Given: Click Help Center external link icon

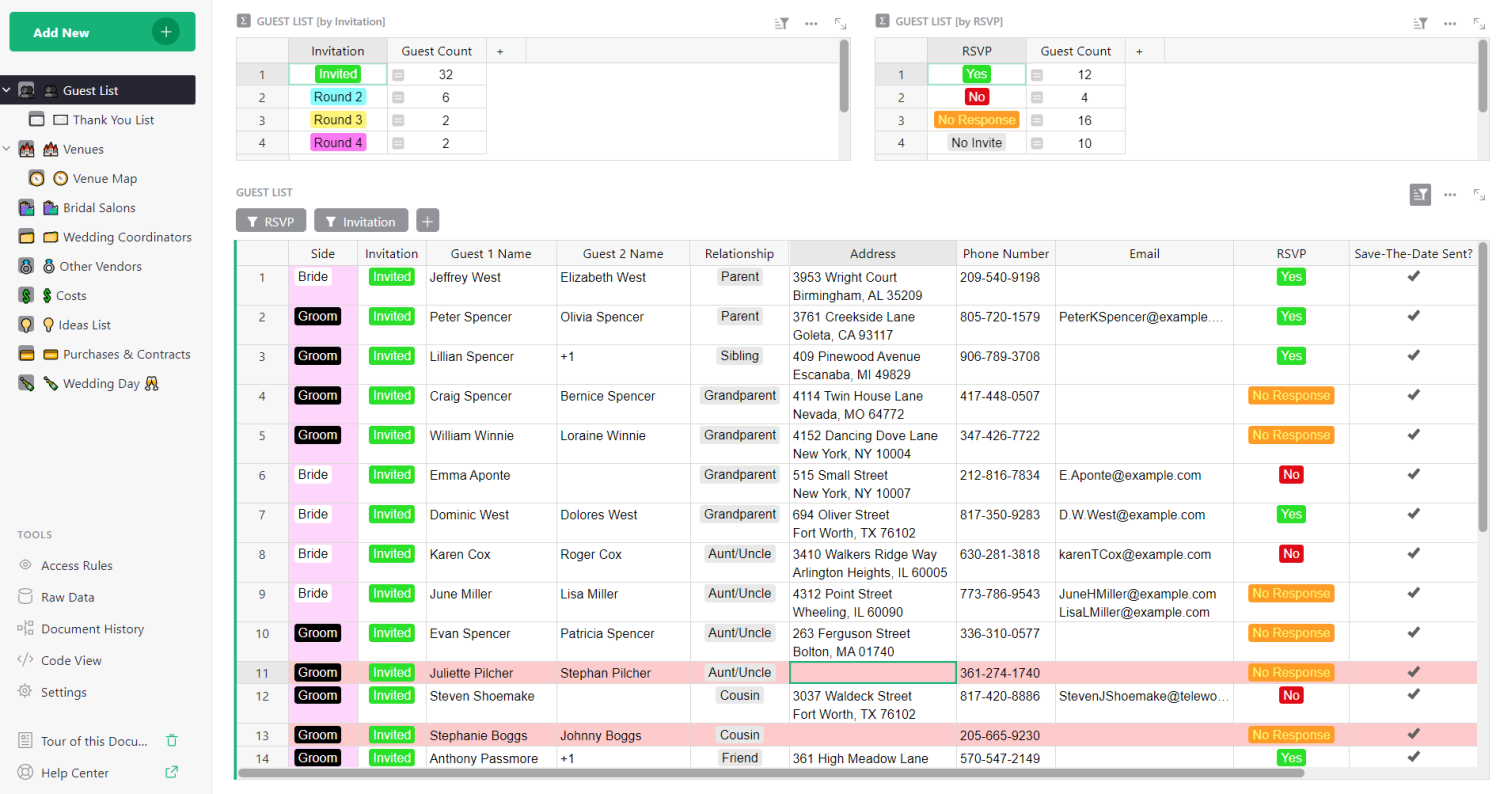Looking at the screenshot, I should point(171,772).
